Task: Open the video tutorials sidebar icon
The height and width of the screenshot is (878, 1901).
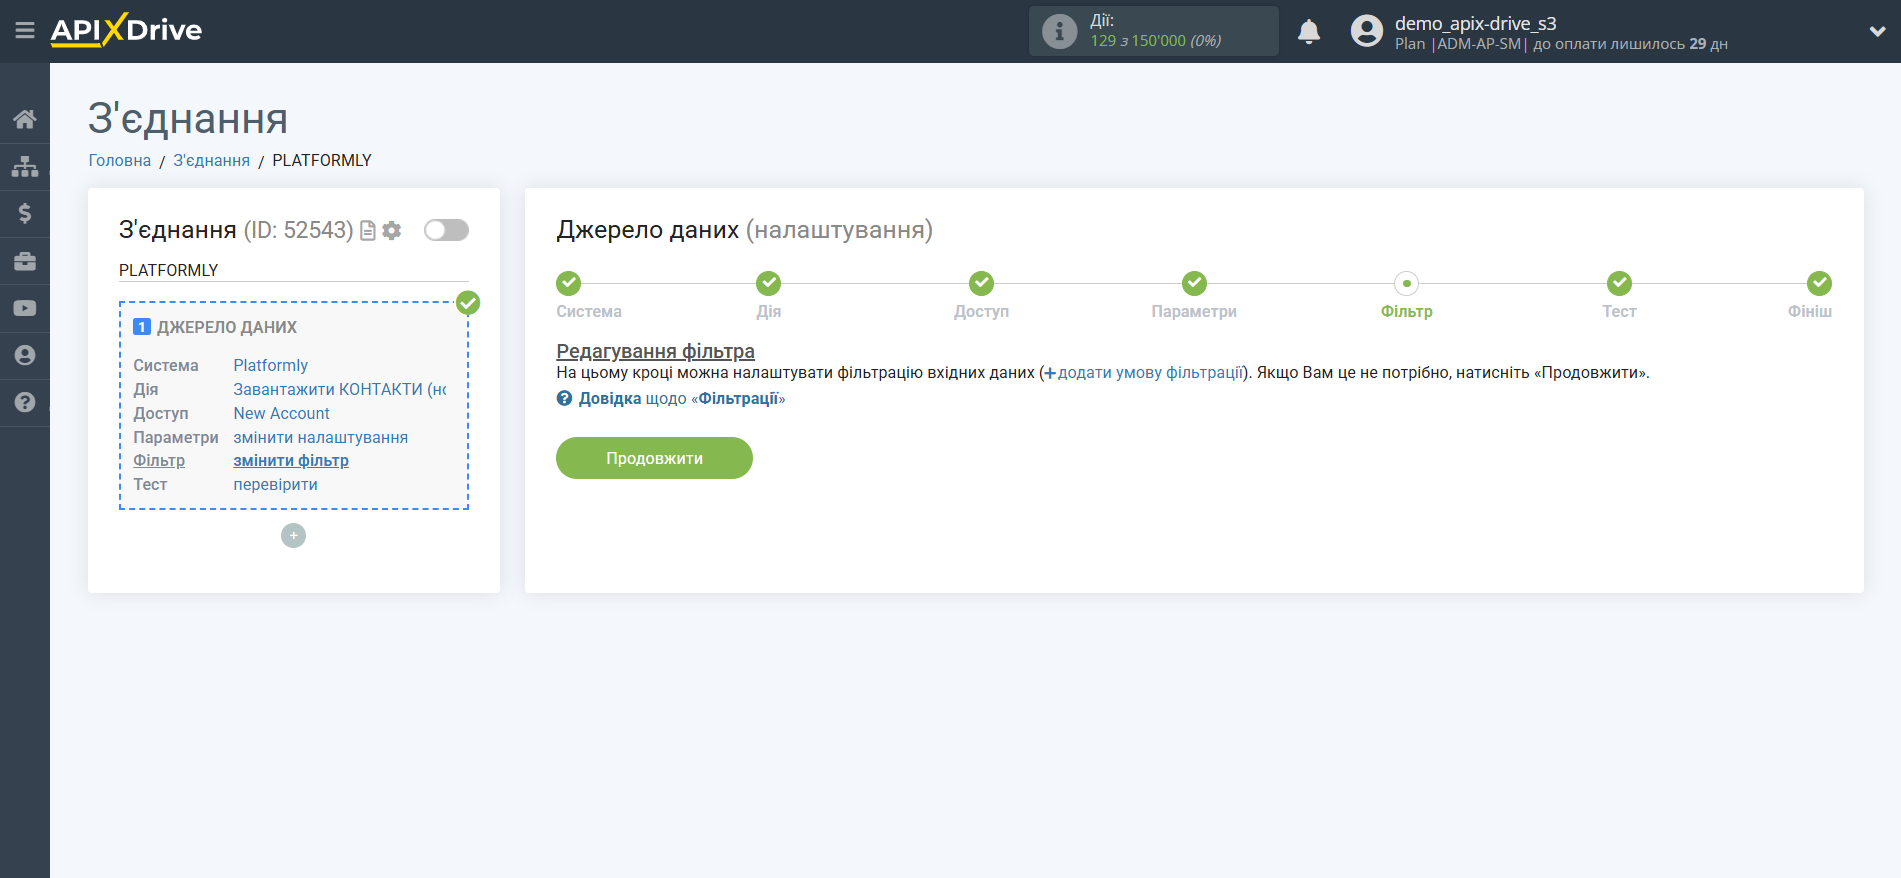Action: click(25, 308)
